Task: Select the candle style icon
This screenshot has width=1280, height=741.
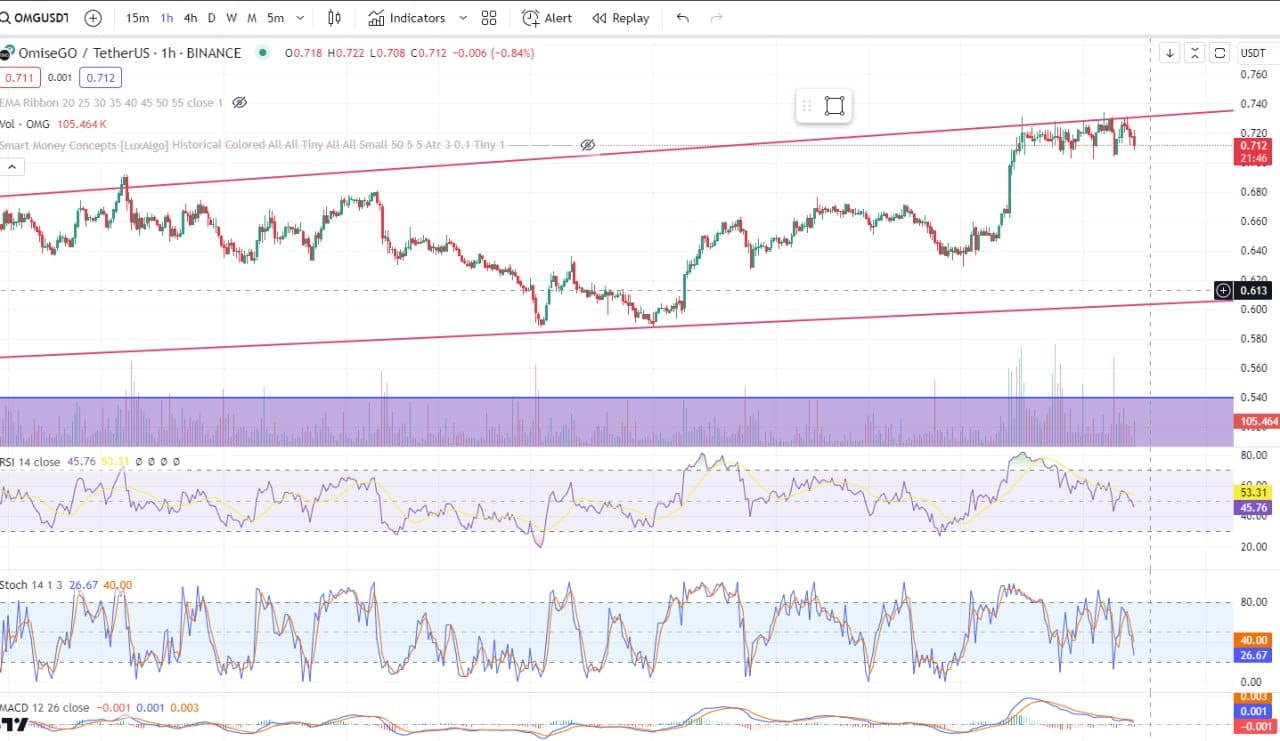Action: [x=334, y=17]
